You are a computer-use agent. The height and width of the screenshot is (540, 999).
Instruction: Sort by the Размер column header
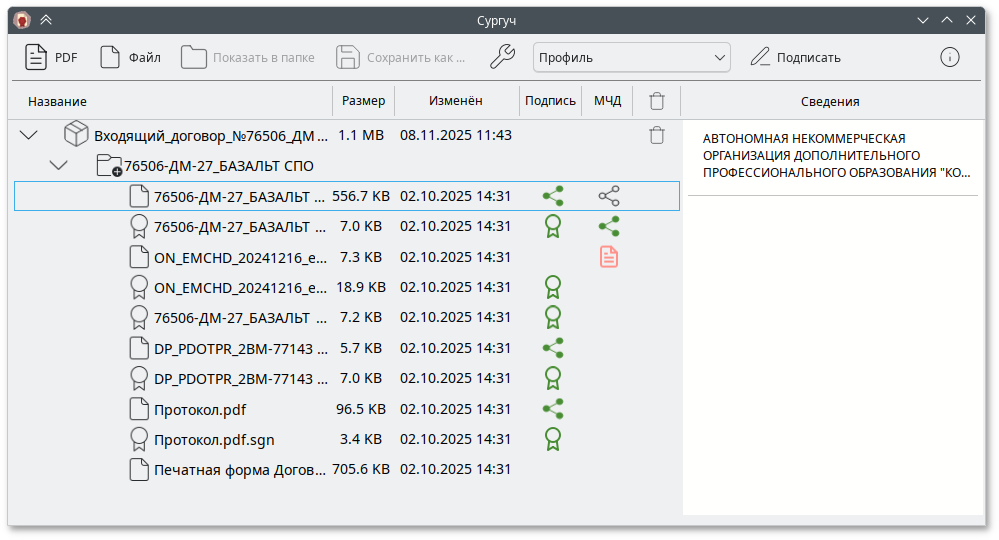pos(363,101)
